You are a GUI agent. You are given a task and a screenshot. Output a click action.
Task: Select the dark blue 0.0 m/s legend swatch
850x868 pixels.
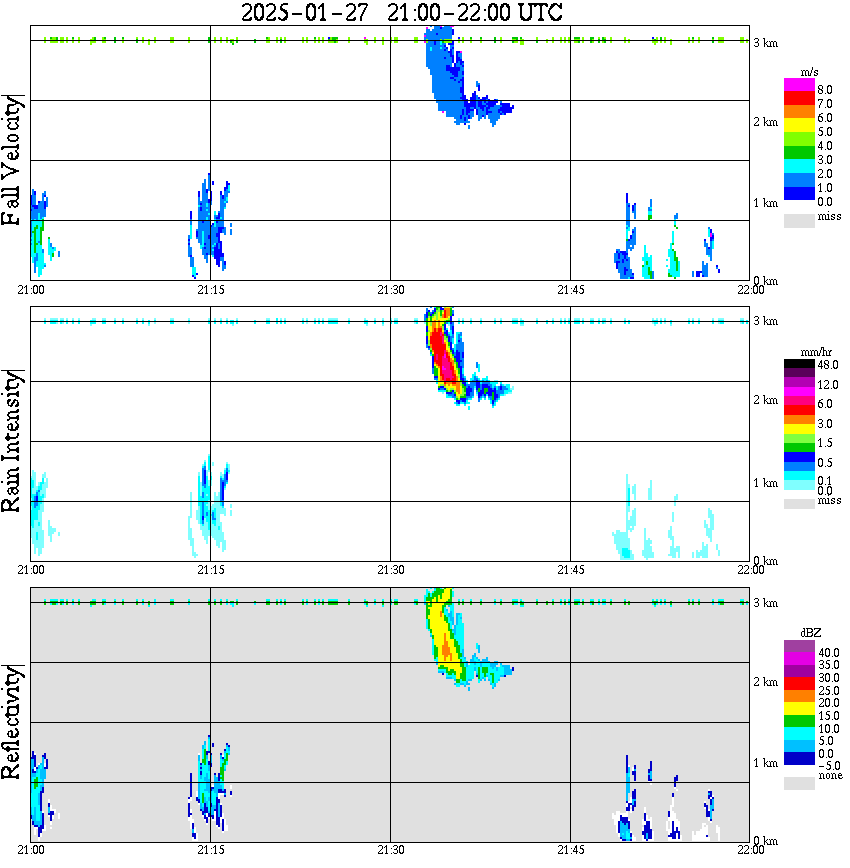(799, 194)
